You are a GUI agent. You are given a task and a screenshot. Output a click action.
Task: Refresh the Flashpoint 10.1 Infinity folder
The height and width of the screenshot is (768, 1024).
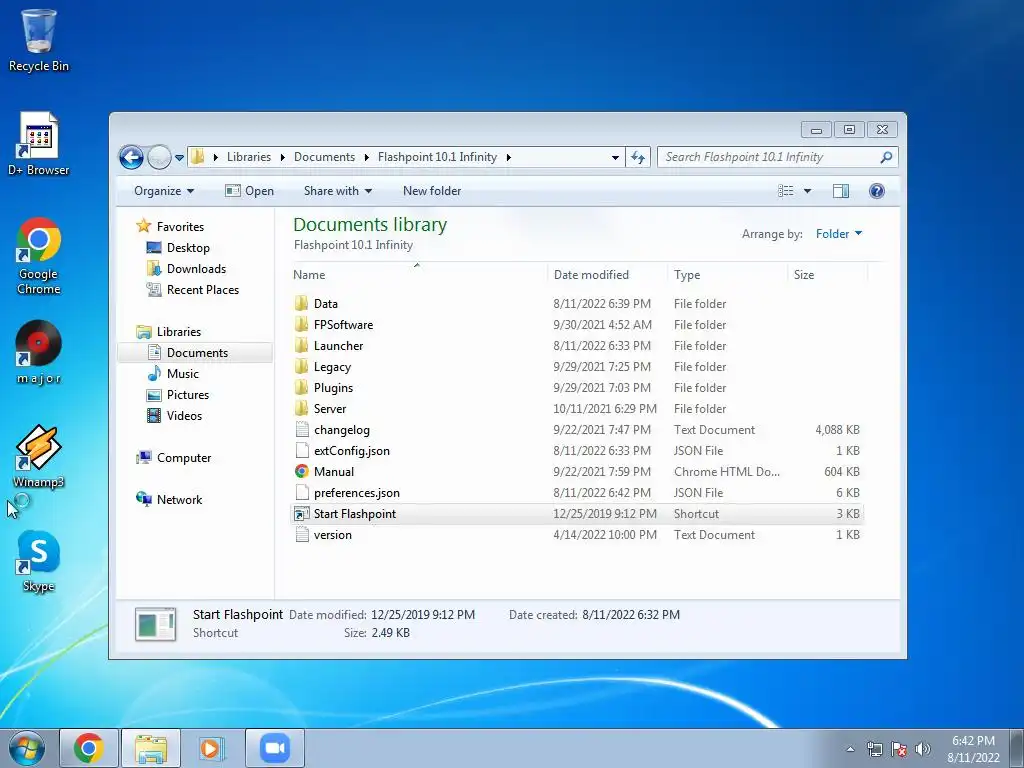click(x=638, y=157)
